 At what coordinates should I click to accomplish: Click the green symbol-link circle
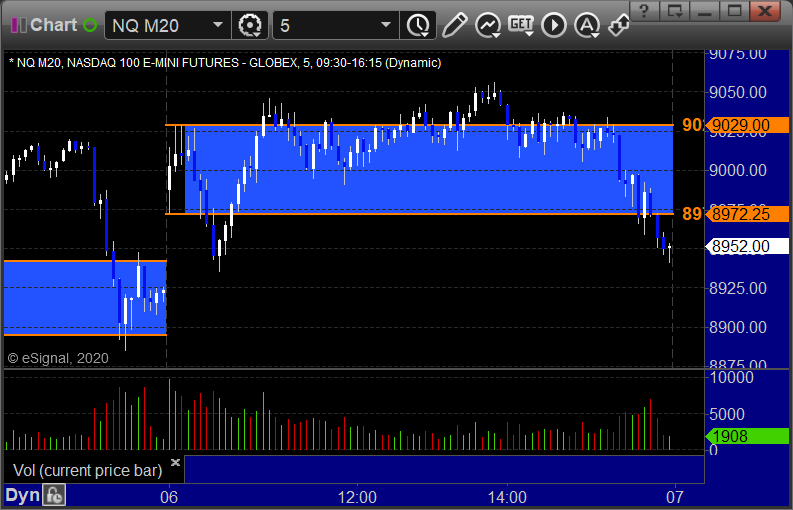pos(90,25)
